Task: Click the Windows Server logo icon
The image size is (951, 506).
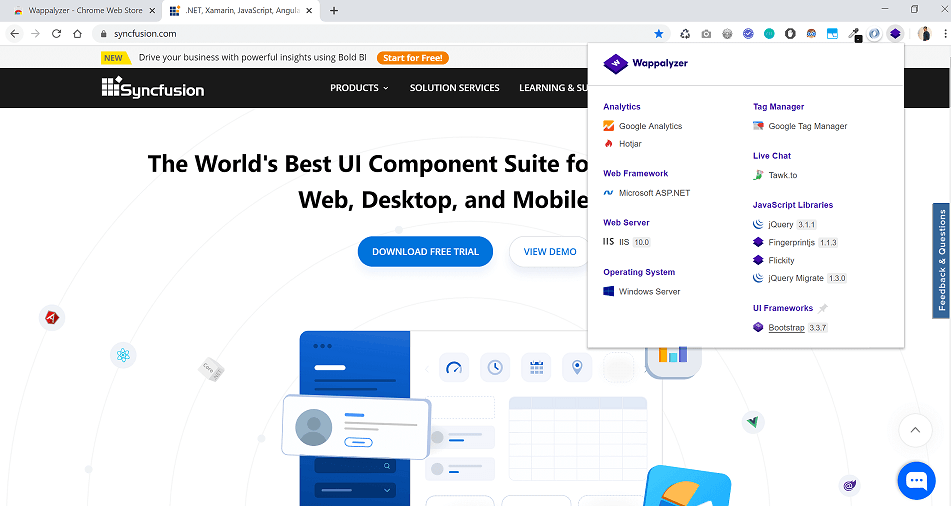Action: [x=608, y=291]
